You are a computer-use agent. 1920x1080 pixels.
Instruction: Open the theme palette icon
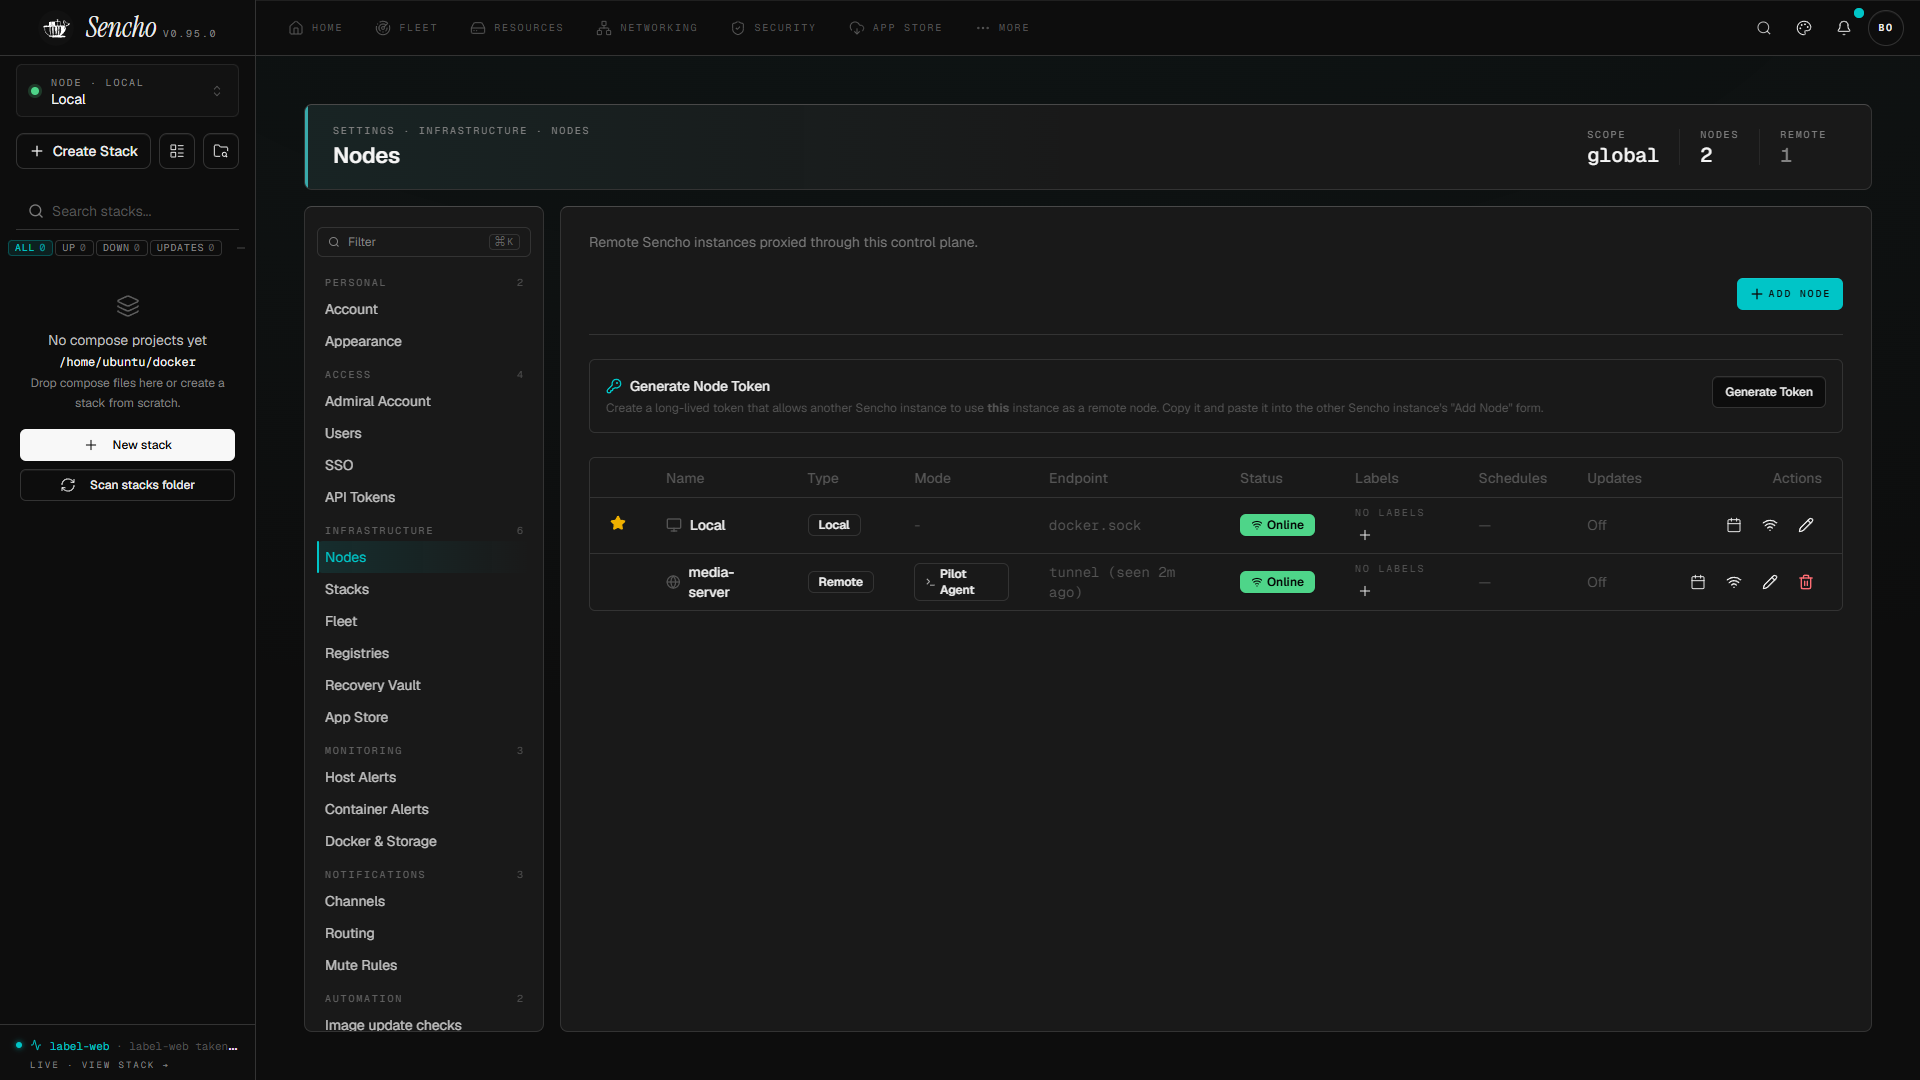1804,28
